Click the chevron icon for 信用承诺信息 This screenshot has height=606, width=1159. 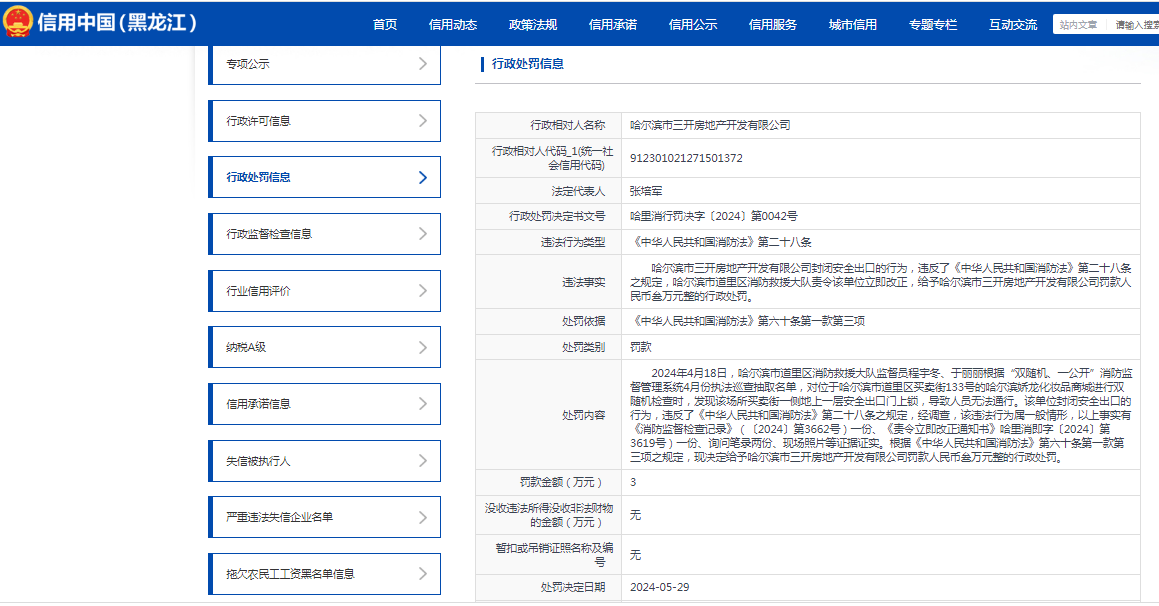tap(423, 404)
